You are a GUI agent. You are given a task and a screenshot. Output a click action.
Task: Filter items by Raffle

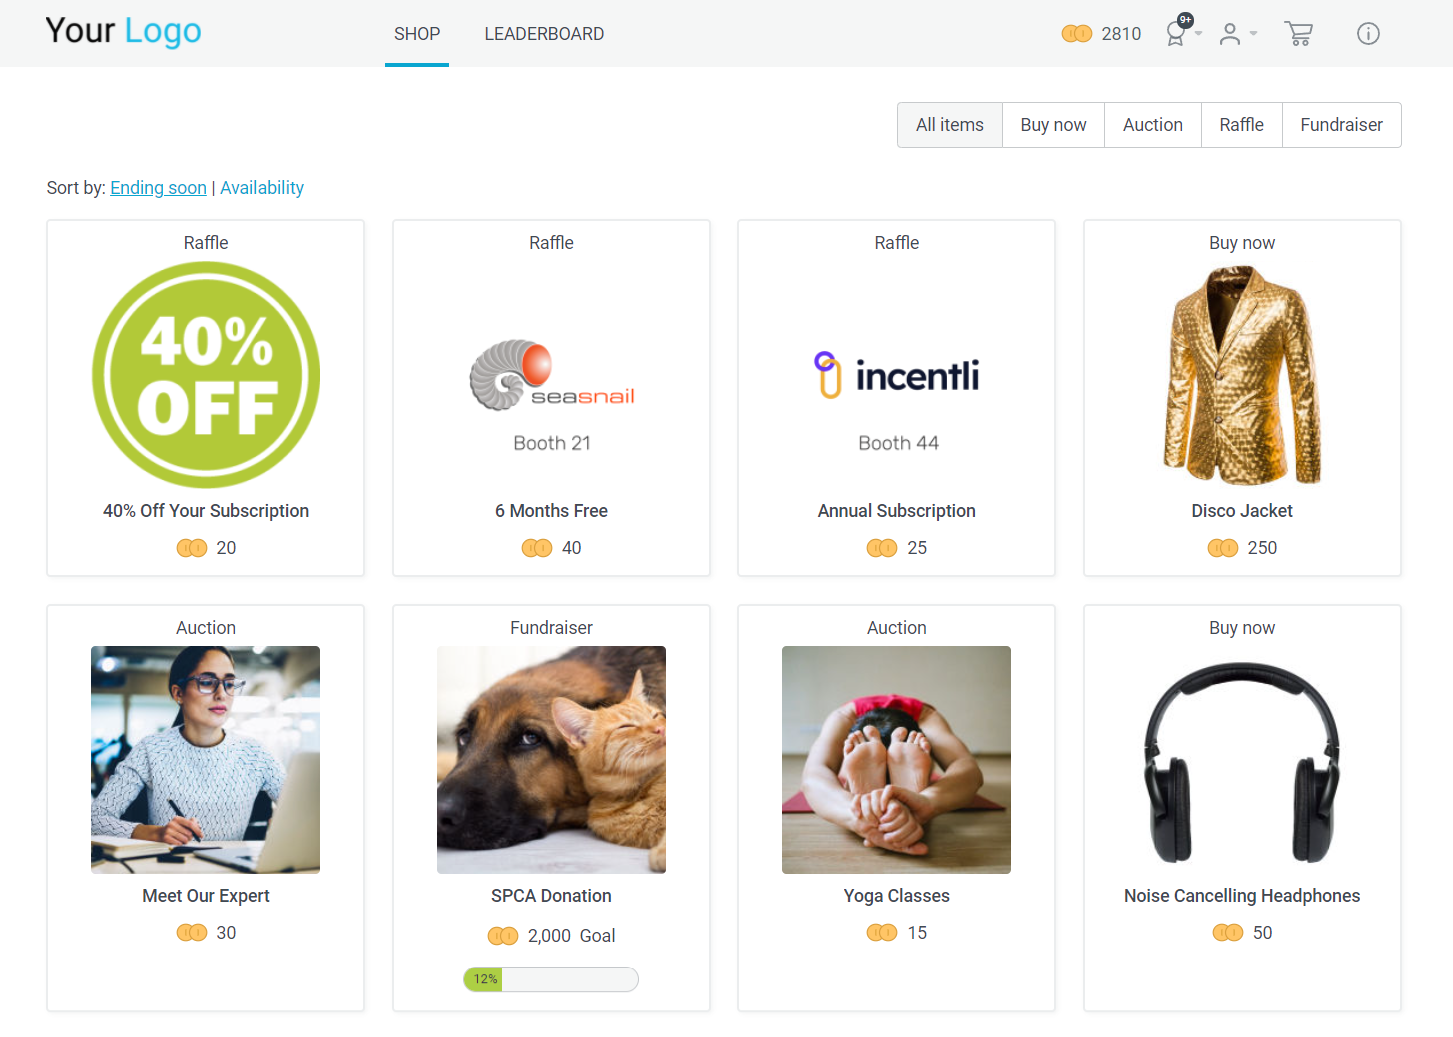(1241, 125)
